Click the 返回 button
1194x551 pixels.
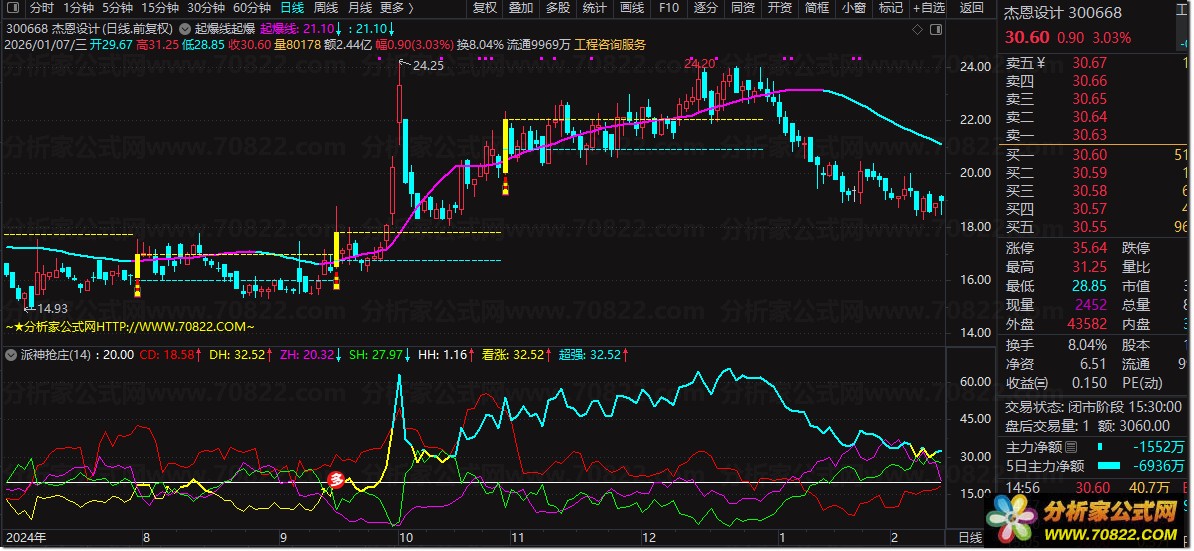click(971, 8)
